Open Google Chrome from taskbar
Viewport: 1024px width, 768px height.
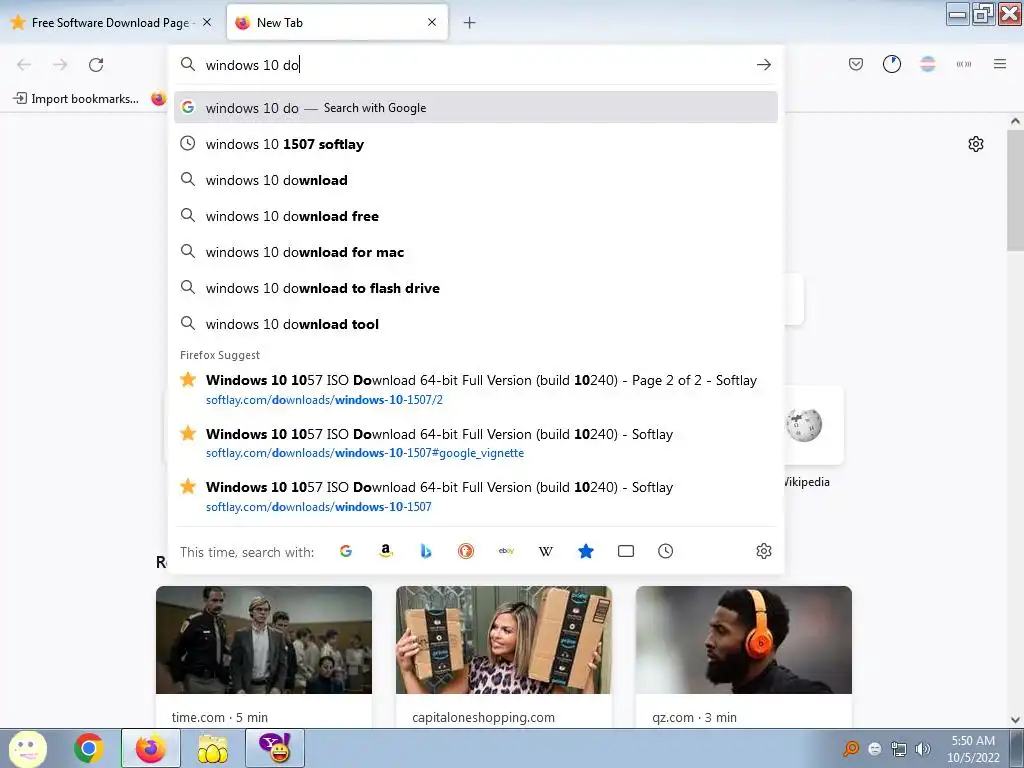click(x=89, y=748)
